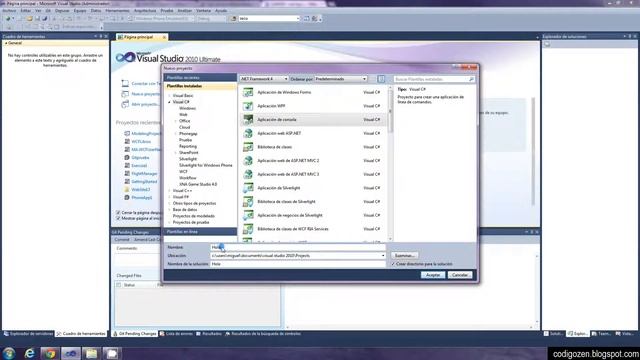Select the ASP.NET MVC 2 web application icon
The height and width of the screenshot is (360, 640).
tap(248, 160)
